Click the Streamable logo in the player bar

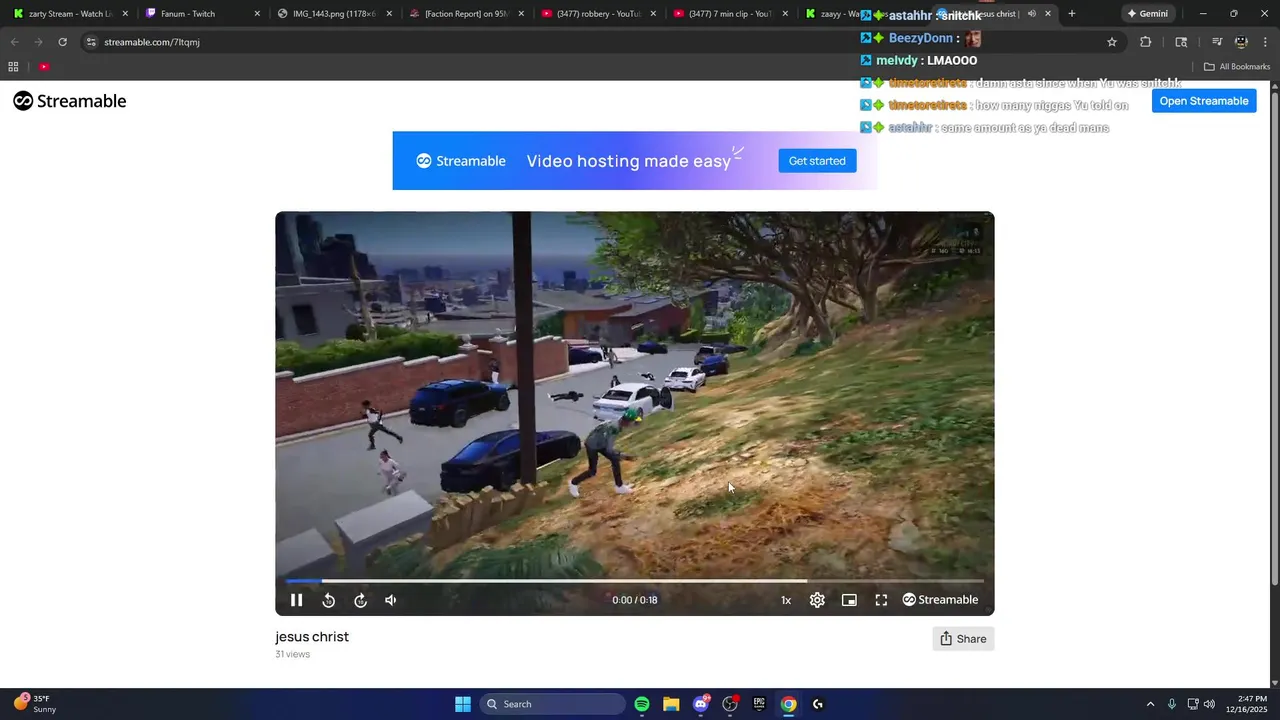[940, 600]
